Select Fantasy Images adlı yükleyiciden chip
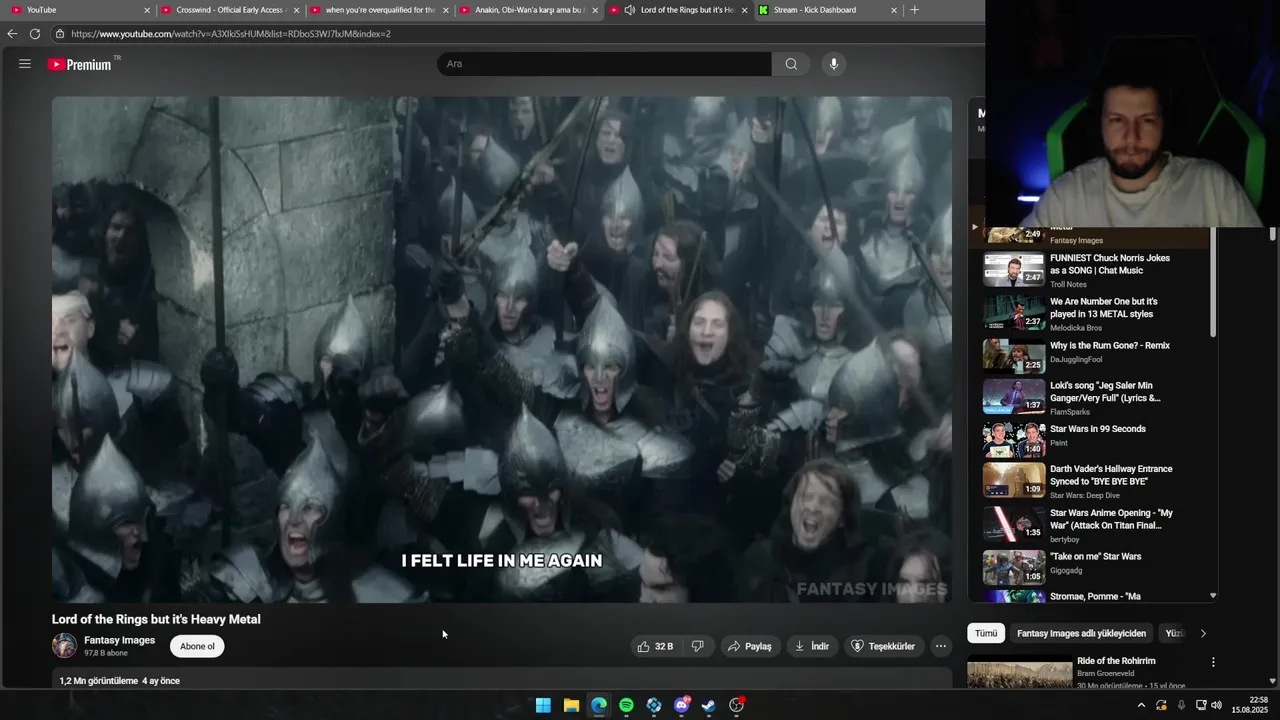The width and height of the screenshot is (1280, 720). click(x=1081, y=633)
